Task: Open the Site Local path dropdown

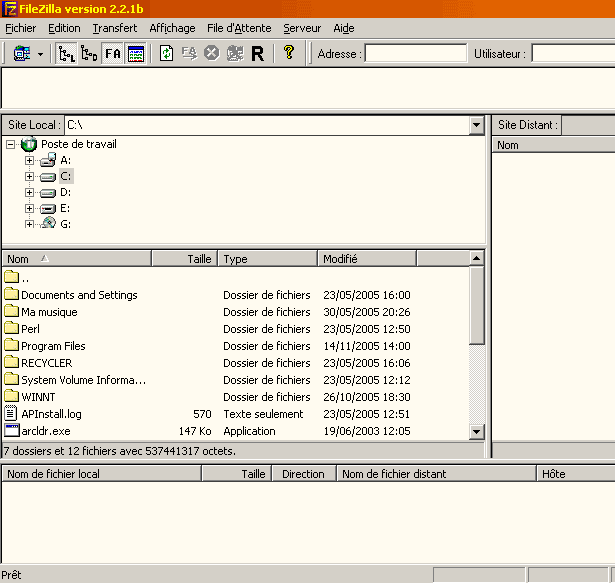Action: click(476, 125)
